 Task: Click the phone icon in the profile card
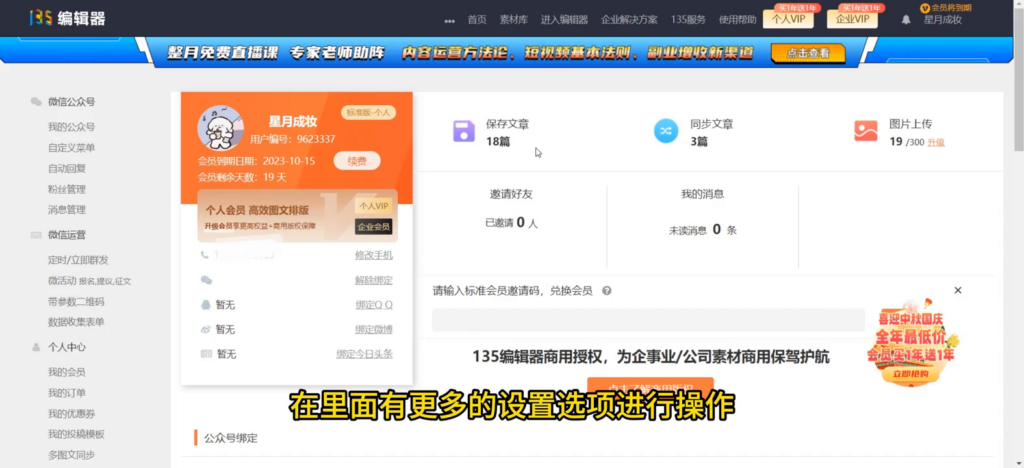[x=205, y=255]
